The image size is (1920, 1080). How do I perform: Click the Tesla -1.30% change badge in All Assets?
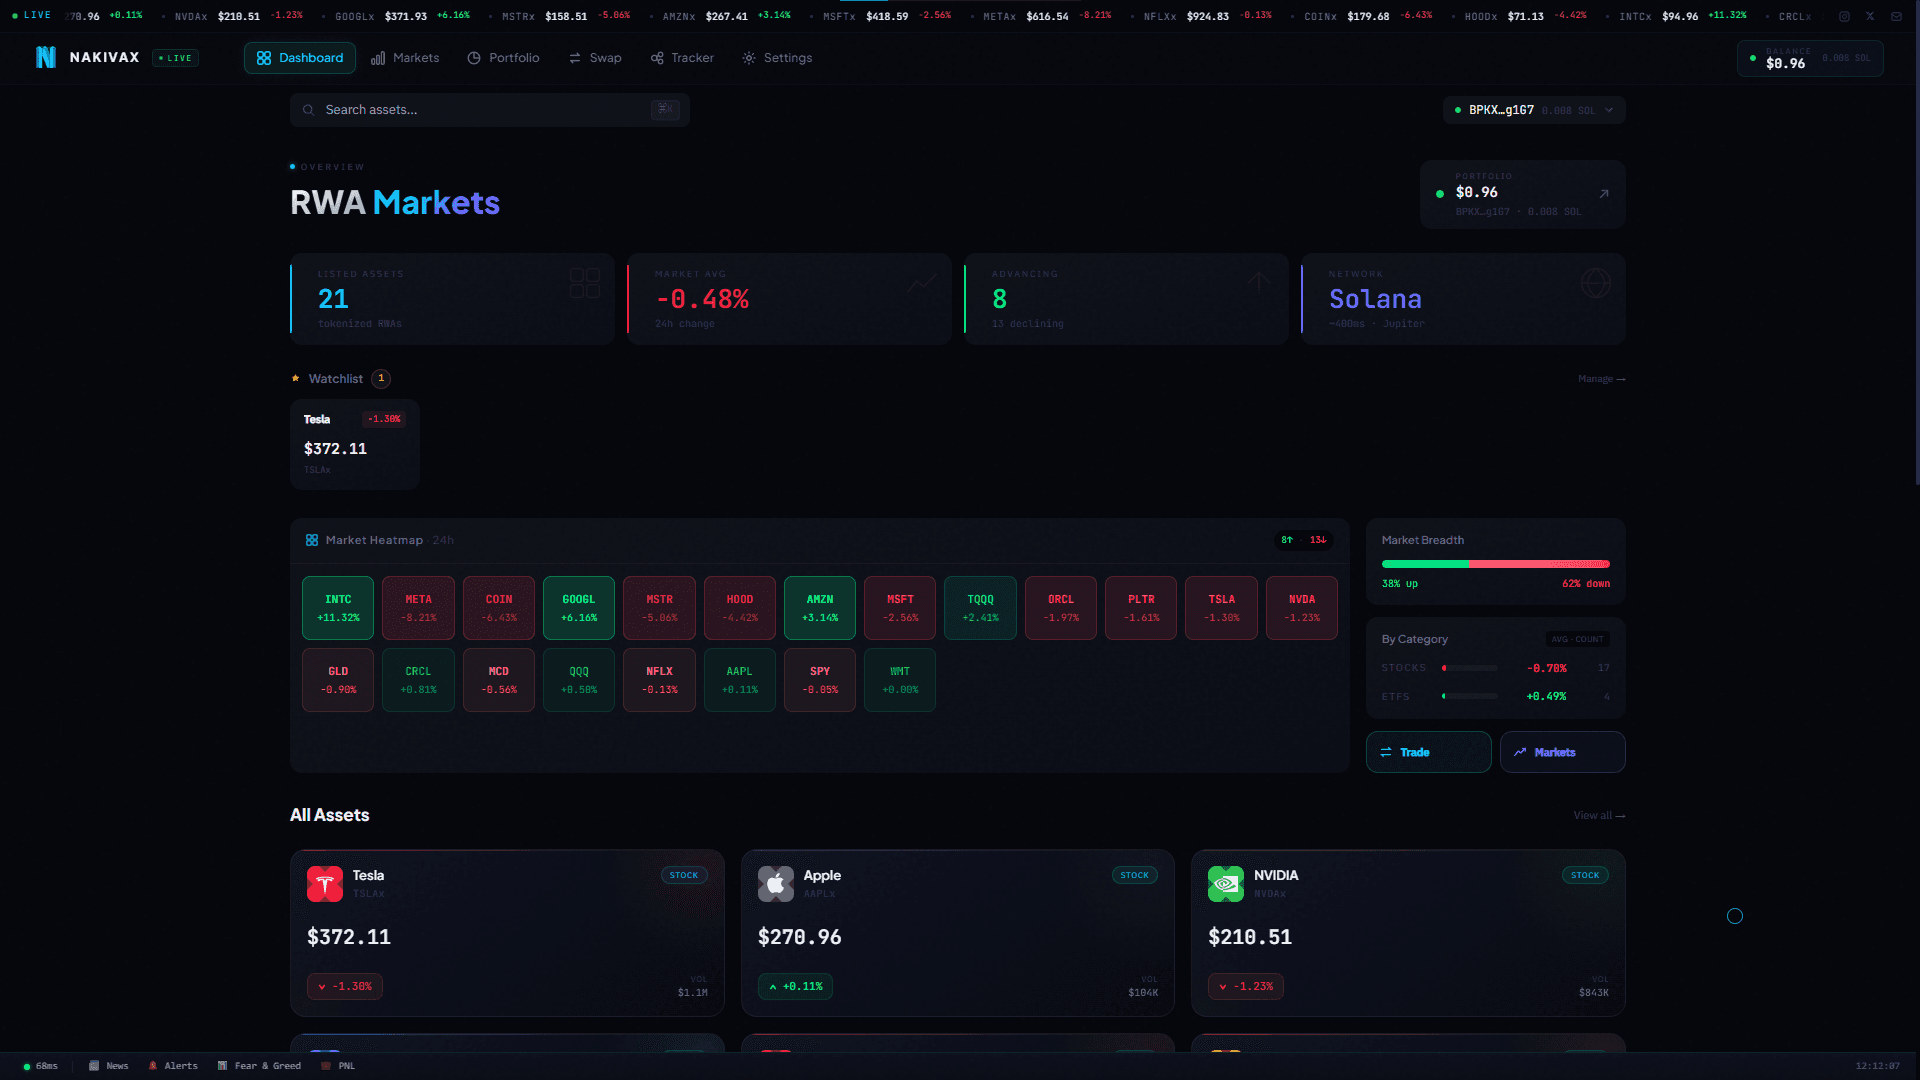pos(345,987)
